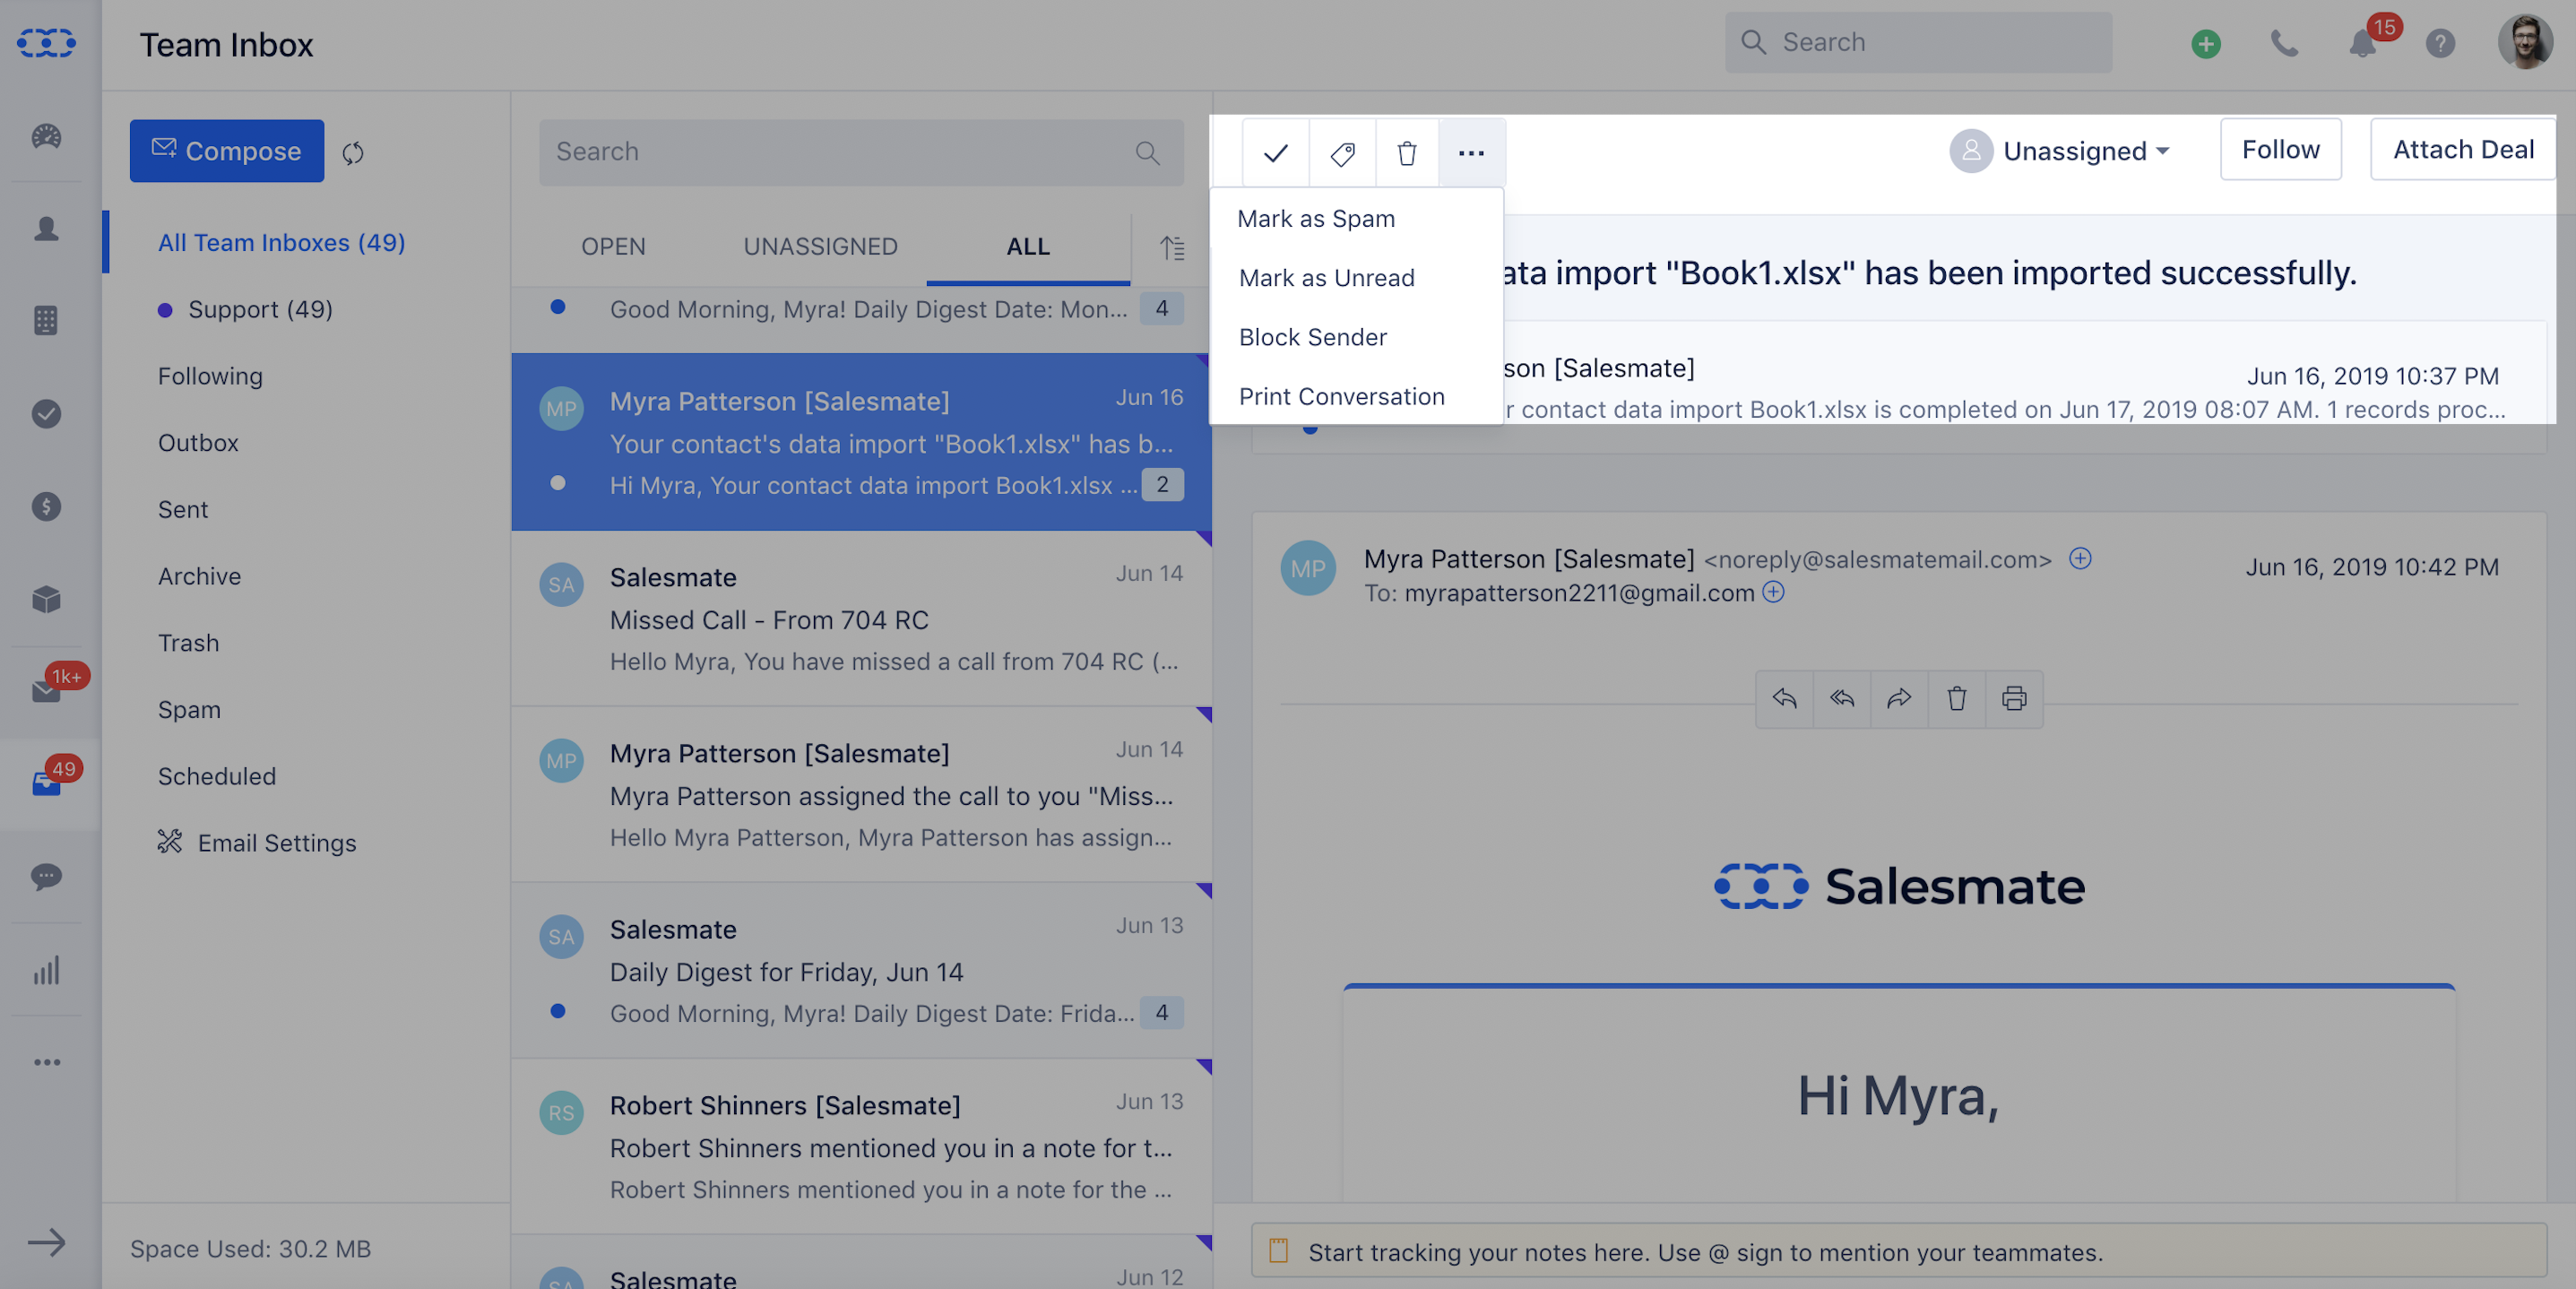Screen dimensions: 2576x1289
Task: Open the Products box sidebar icon
Action: point(46,600)
